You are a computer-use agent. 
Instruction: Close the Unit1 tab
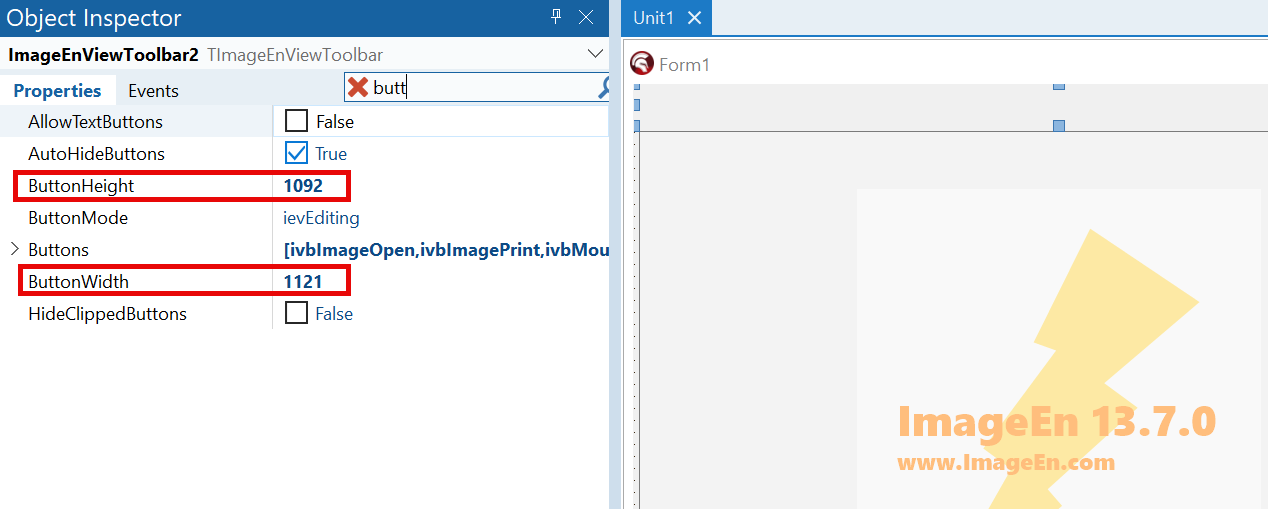[695, 18]
